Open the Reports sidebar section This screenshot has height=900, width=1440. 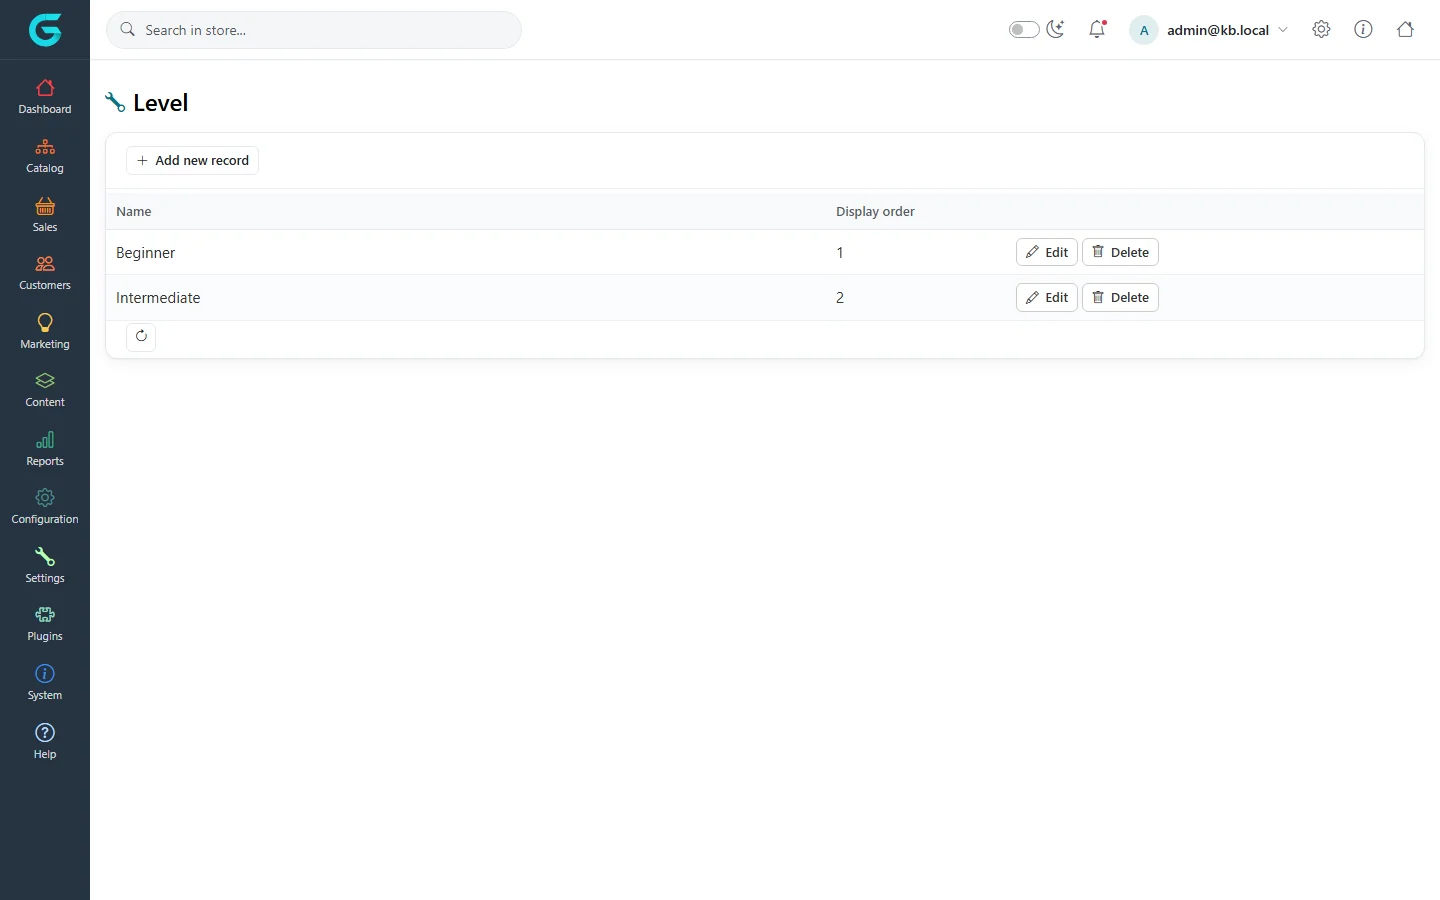tap(45, 449)
